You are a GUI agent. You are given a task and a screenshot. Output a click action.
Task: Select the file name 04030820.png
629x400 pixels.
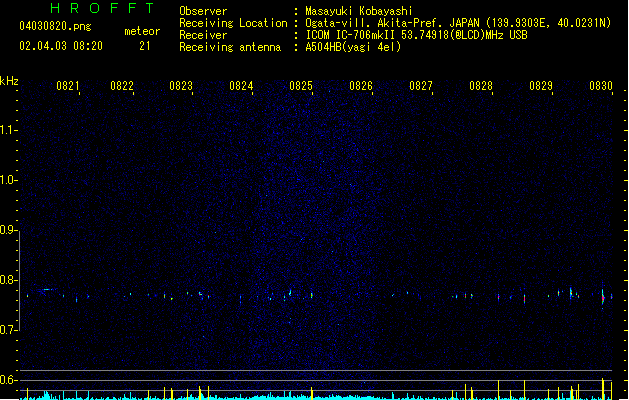coord(55,26)
